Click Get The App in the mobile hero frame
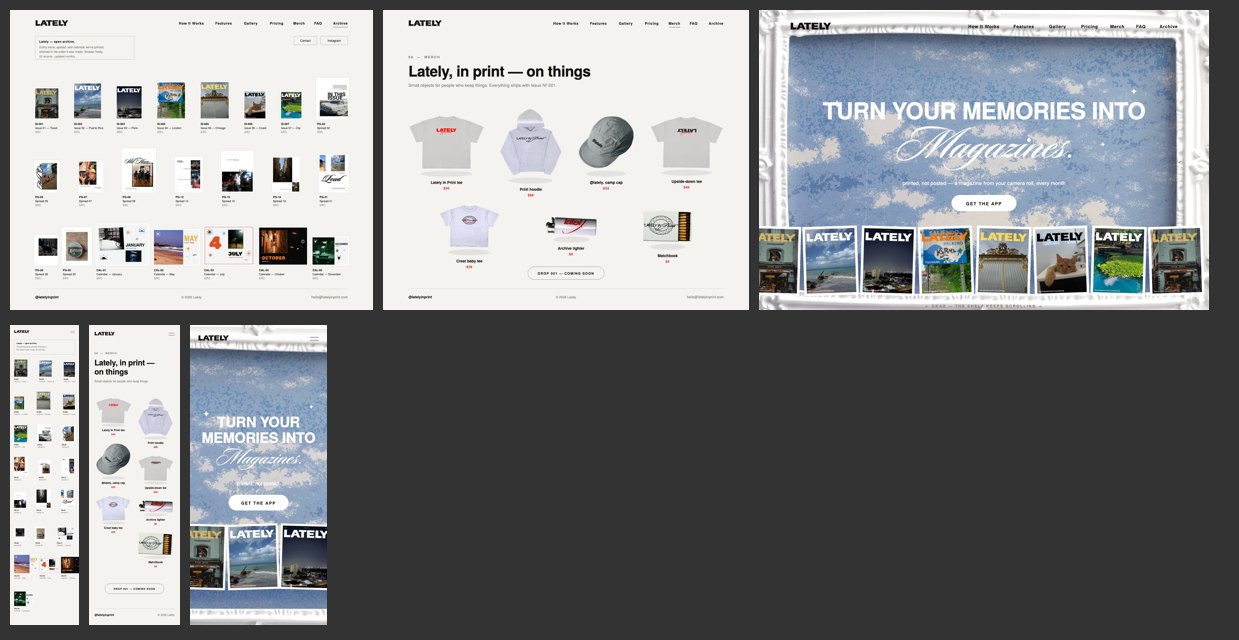1239x640 pixels. point(258,503)
